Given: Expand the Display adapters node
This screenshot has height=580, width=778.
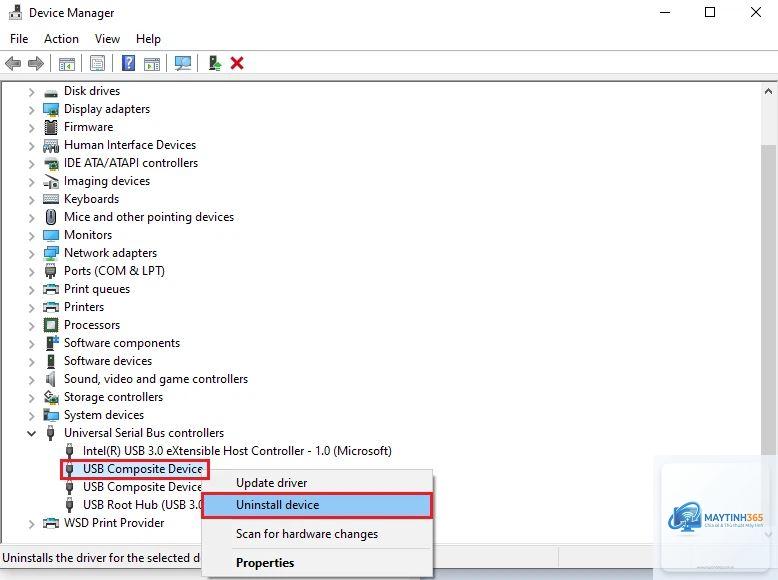Looking at the screenshot, I should coord(31,110).
